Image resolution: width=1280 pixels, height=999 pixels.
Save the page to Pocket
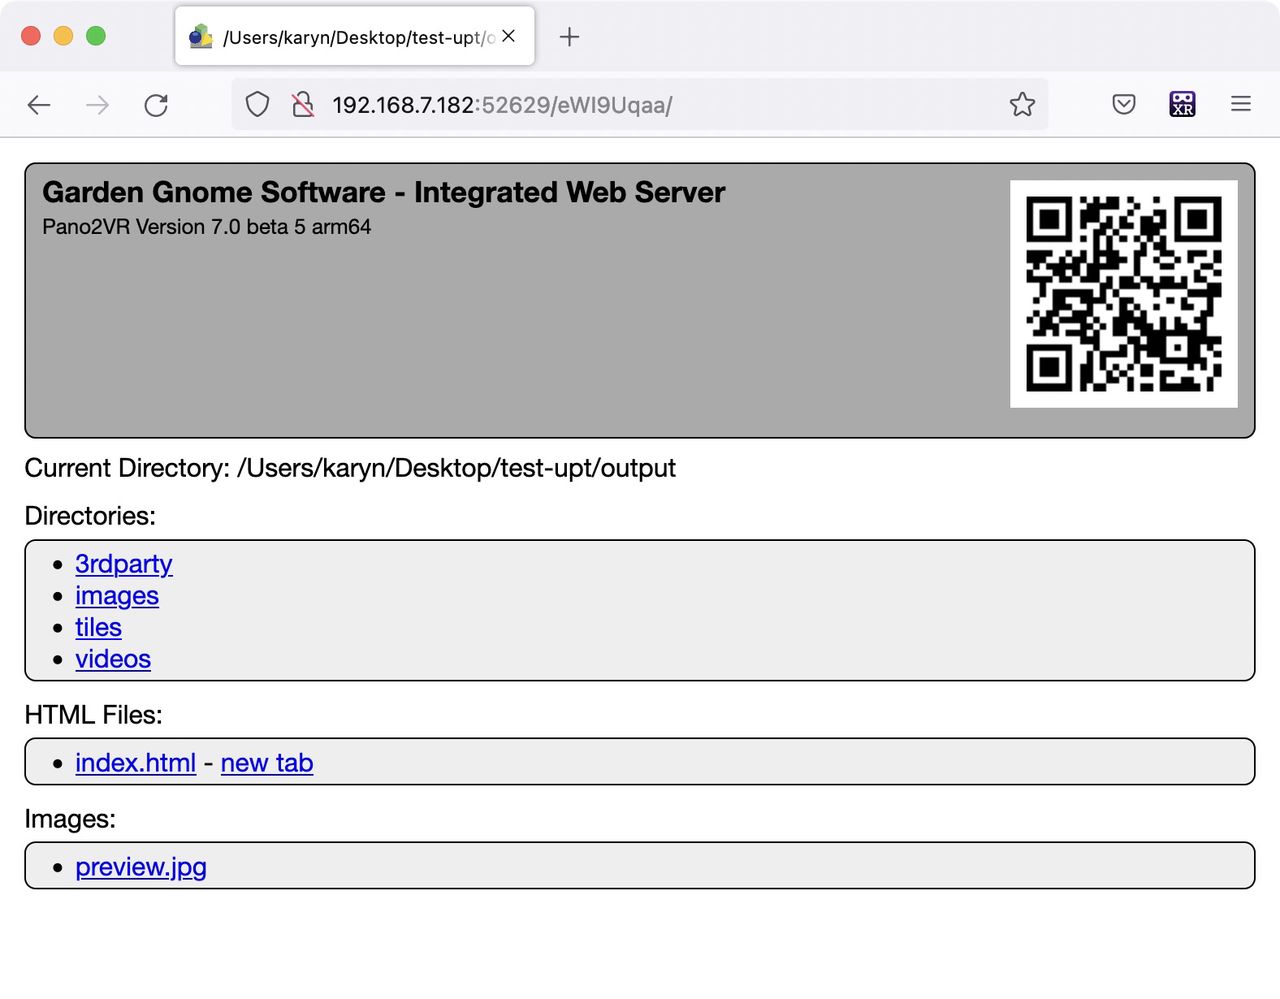point(1123,104)
